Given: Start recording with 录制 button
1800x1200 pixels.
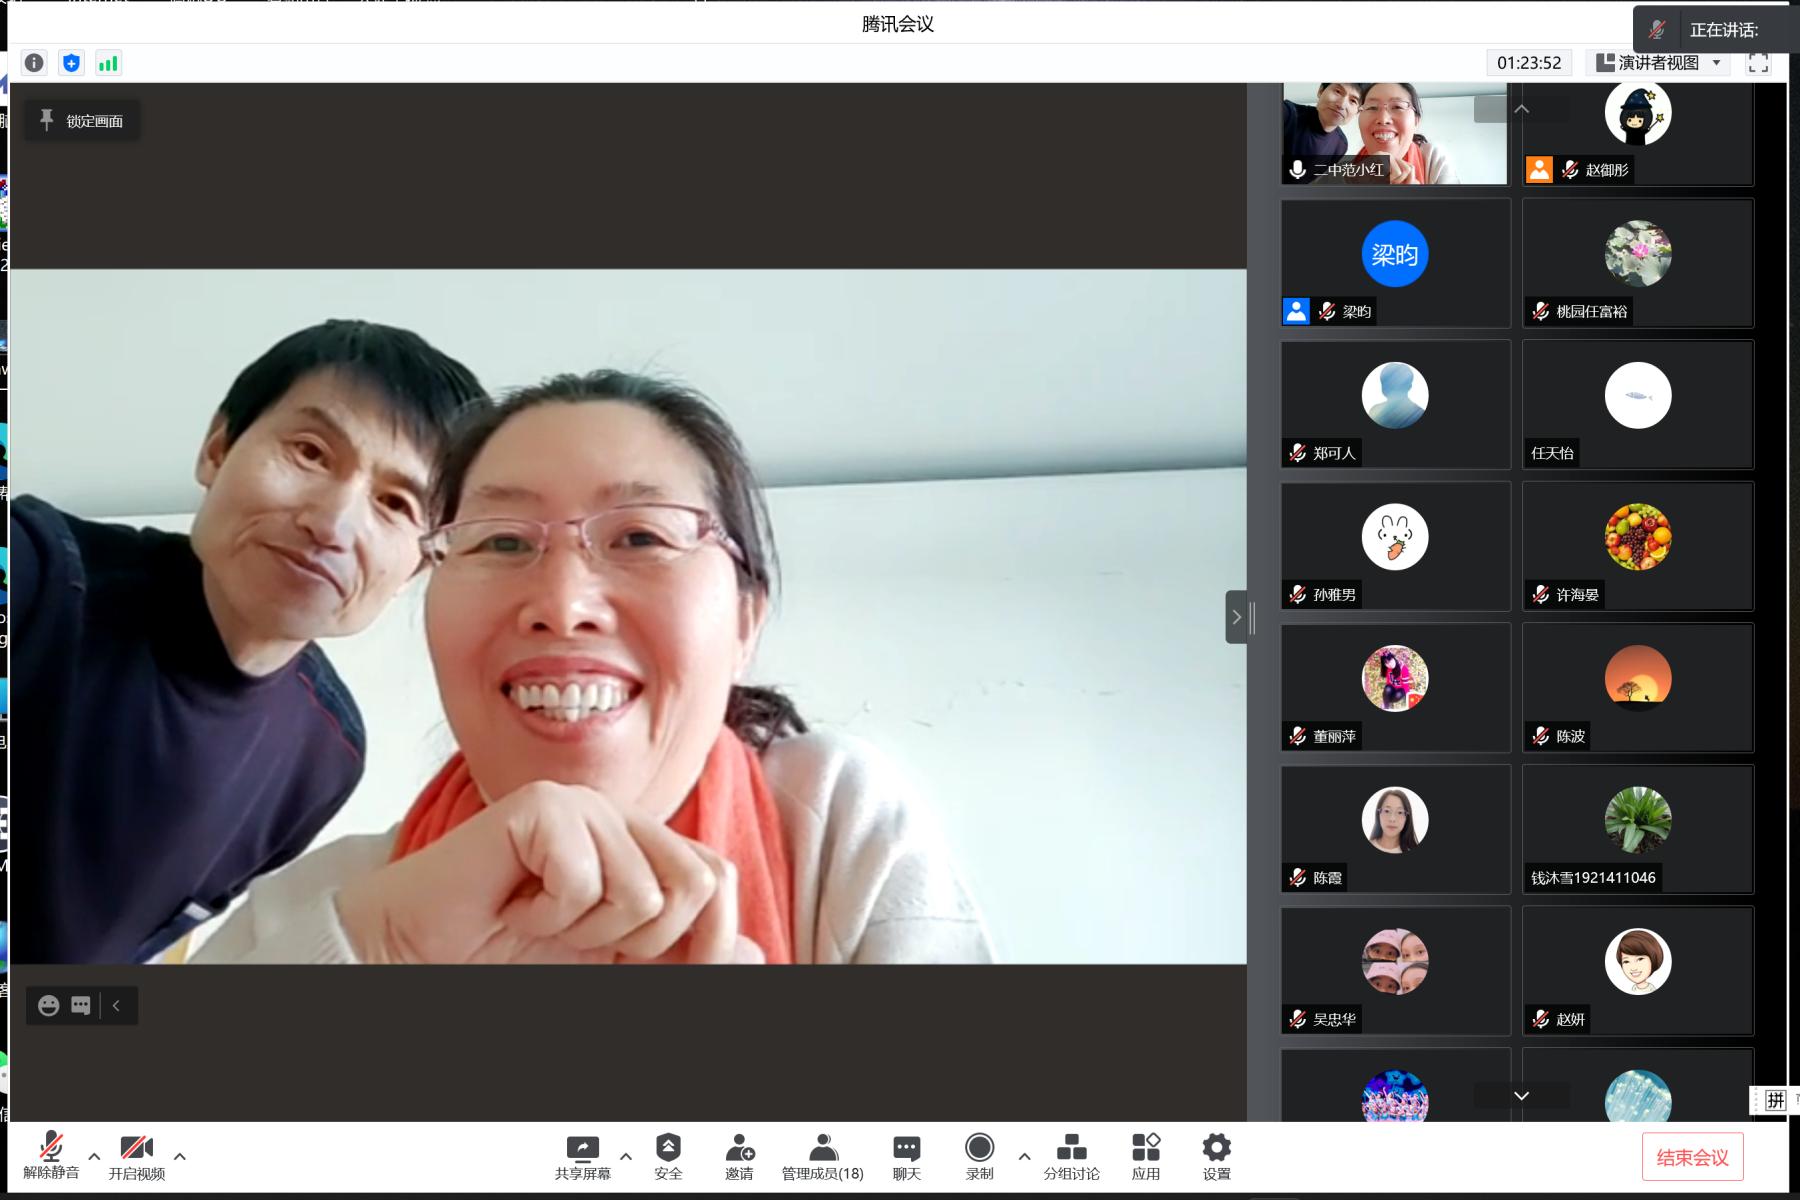Looking at the screenshot, I should [x=979, y=1156].
